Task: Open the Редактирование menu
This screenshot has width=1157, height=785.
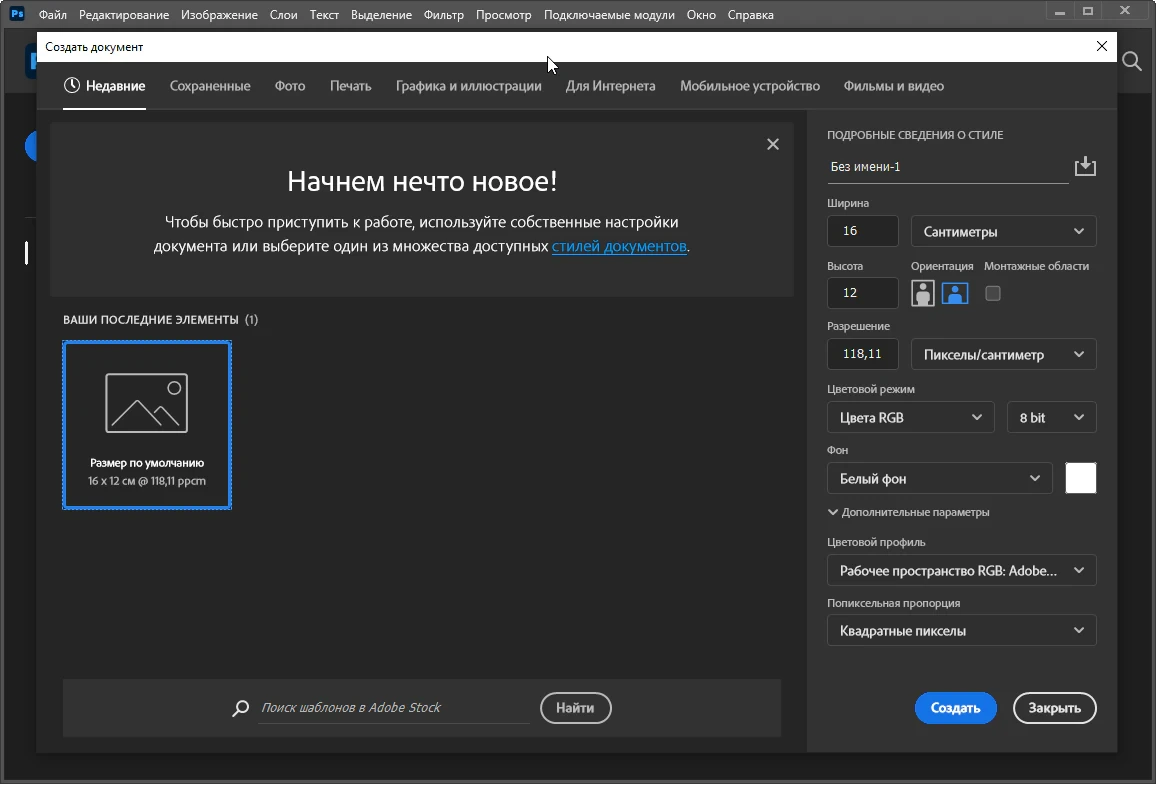Action: [124, 15]
